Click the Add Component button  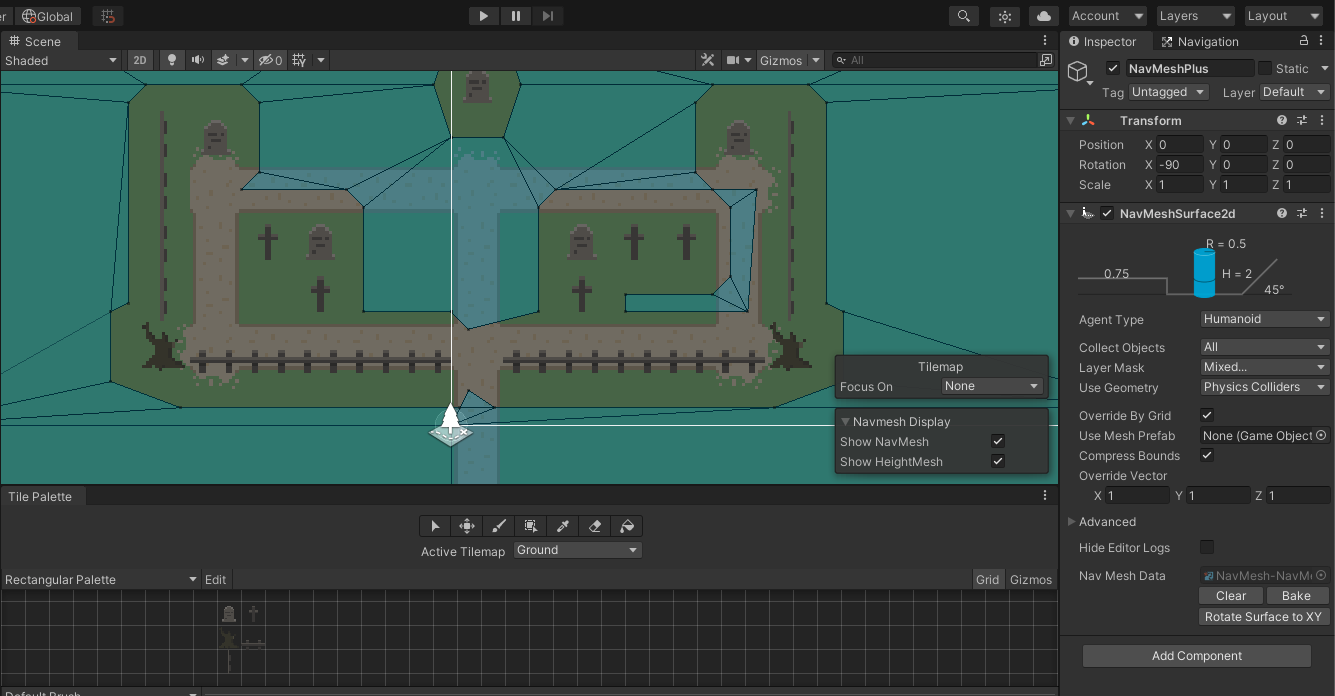[x=1196, y=656]
